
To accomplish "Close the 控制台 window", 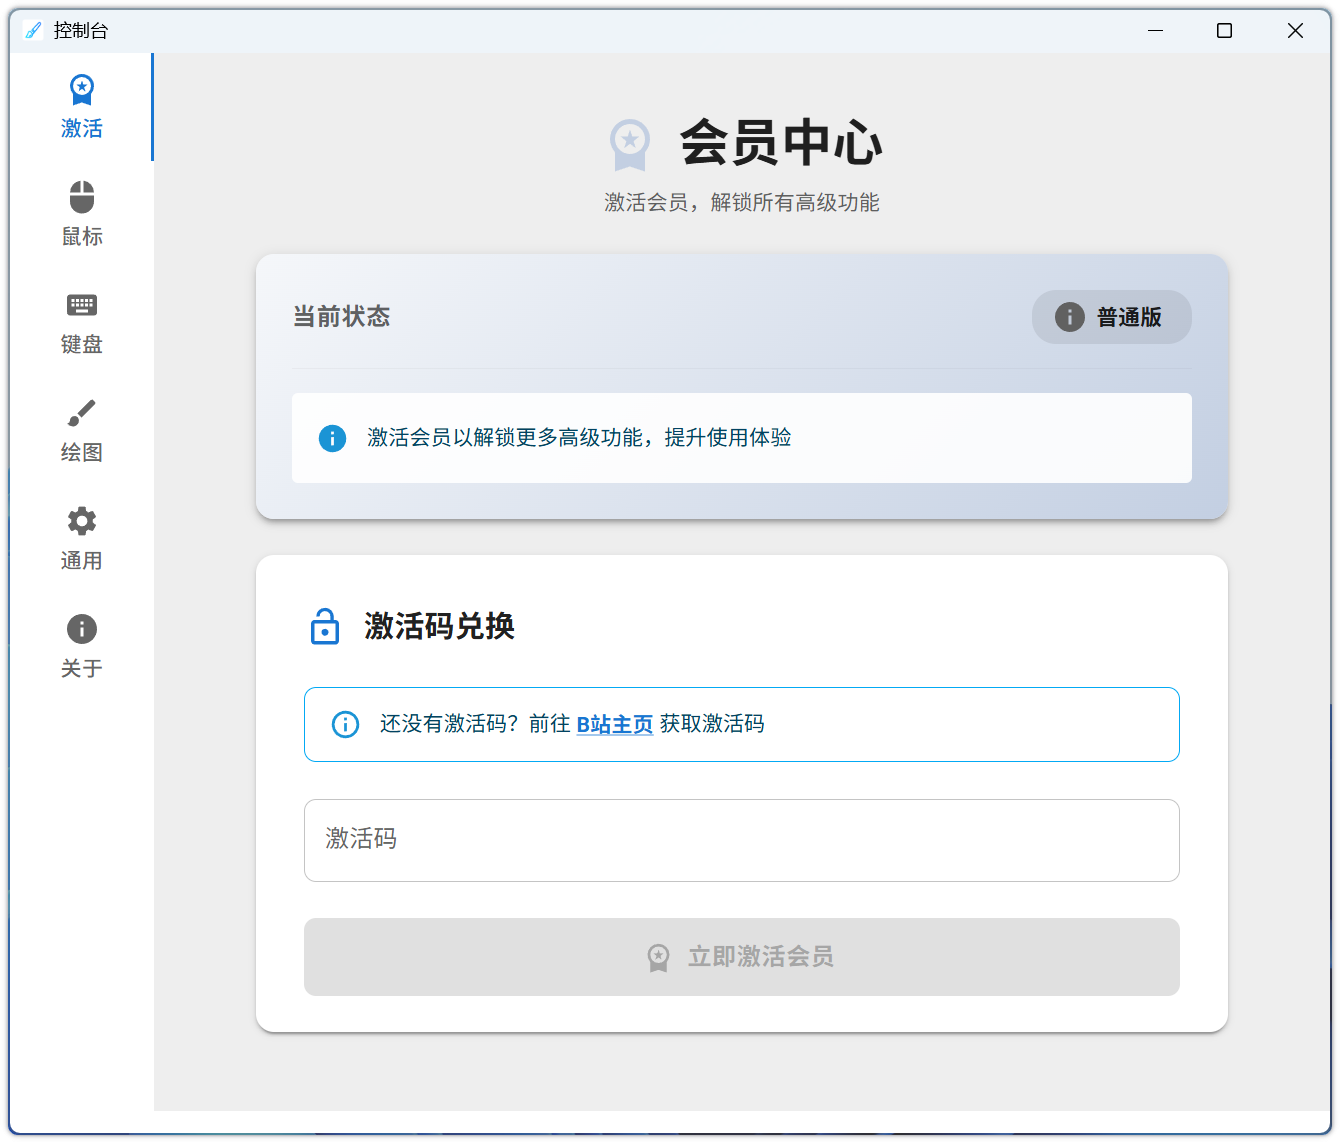I will pyautogui.click(x=1295, y=31).
